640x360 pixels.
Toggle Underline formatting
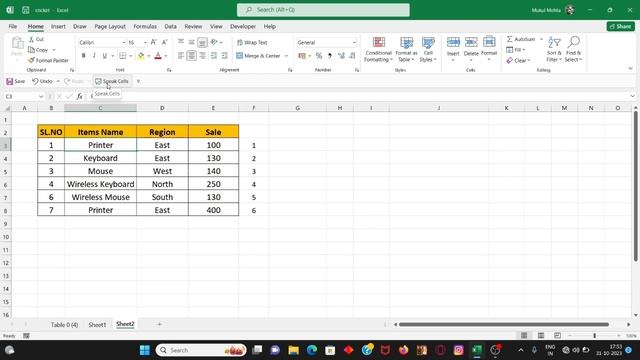104,56
